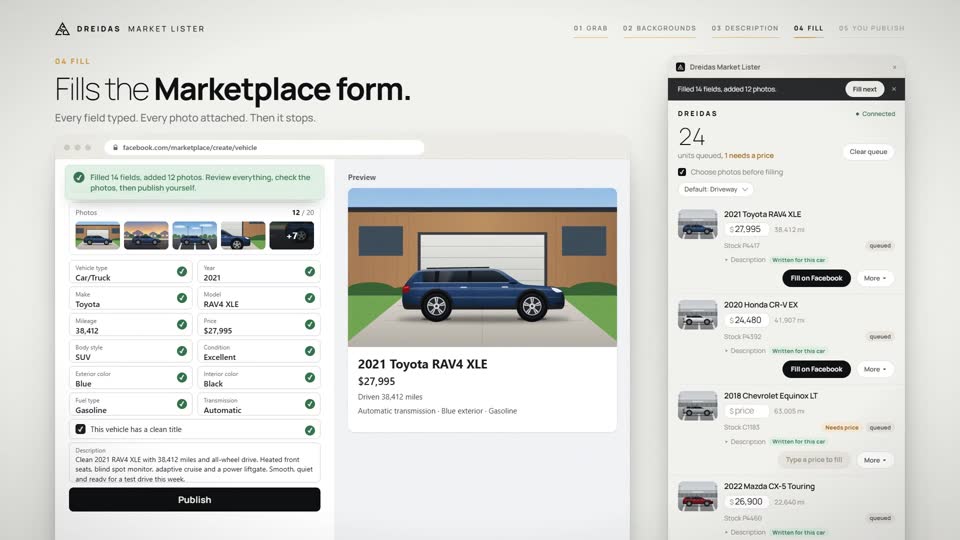This screenshot has height=540, width=960.
Task: Edit the $27,995 price in queue panel
Action: (746, 229)
